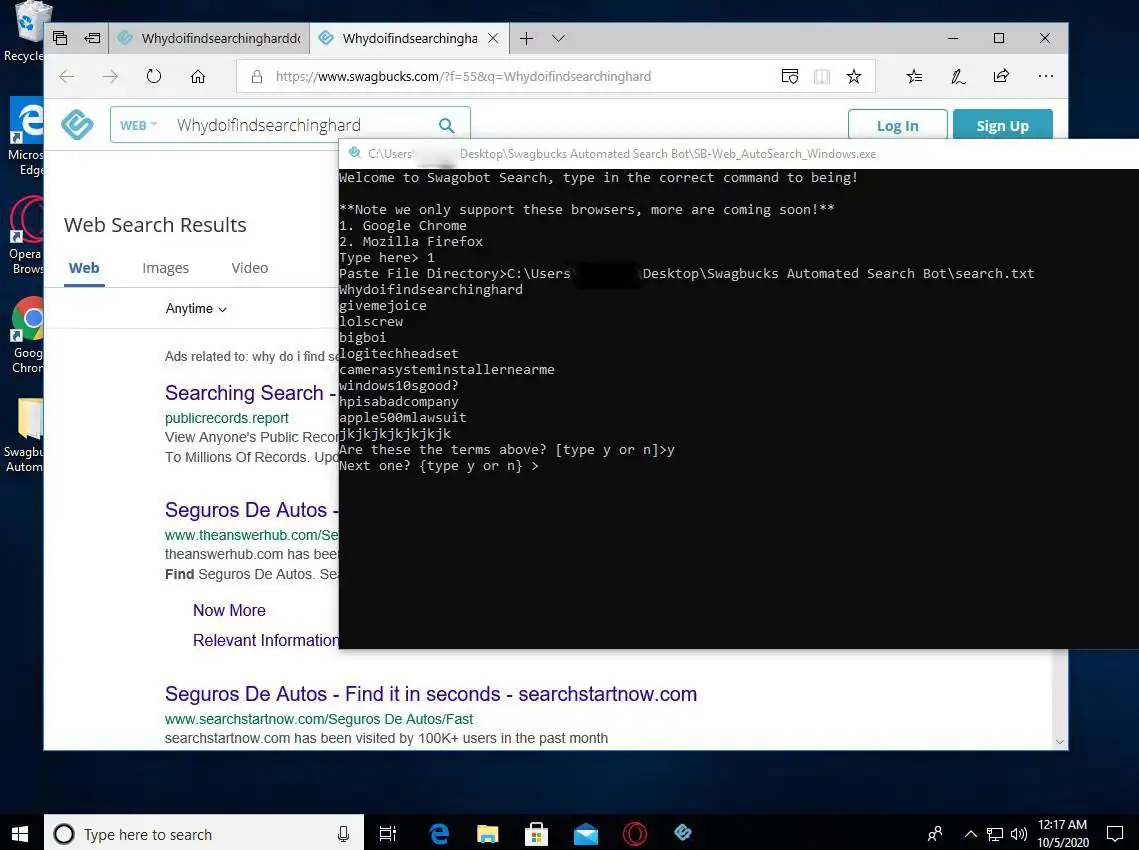The height and width of the screenshot is (850, 1139).
Task: Open the Now More sublink
Action: 229,610
